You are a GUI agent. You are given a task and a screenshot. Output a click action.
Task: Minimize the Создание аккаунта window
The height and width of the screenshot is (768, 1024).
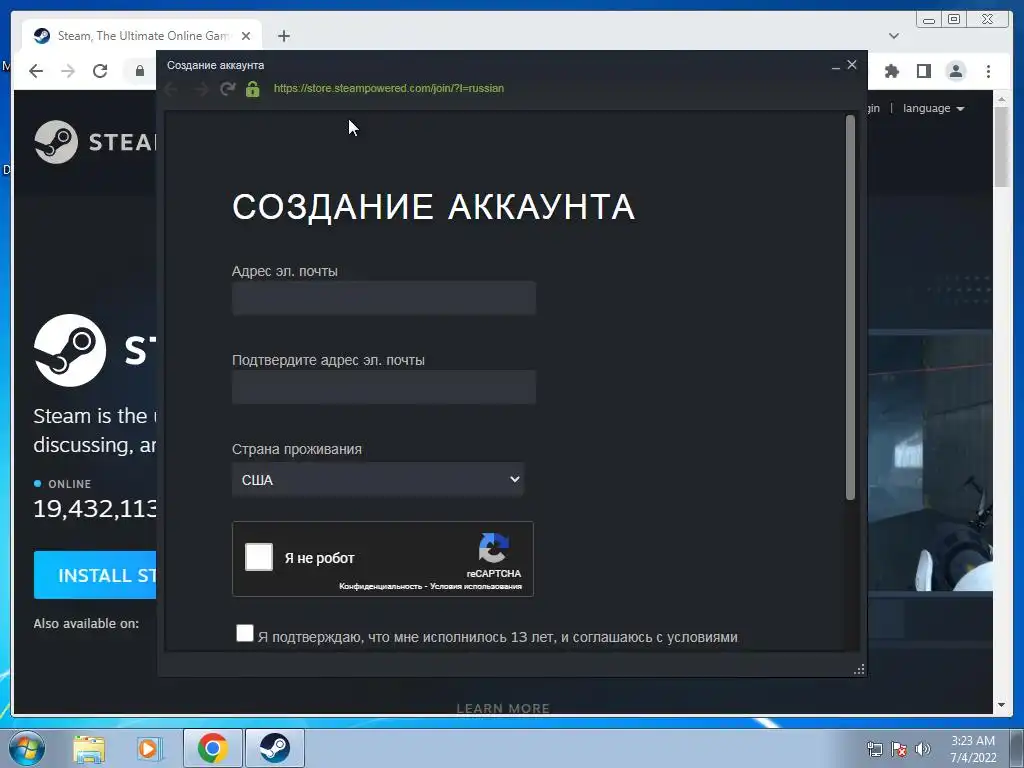coord(836,65)
